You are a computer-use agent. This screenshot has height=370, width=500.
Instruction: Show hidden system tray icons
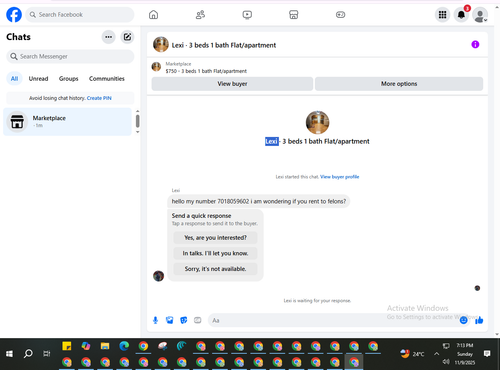tap(436, 354)
